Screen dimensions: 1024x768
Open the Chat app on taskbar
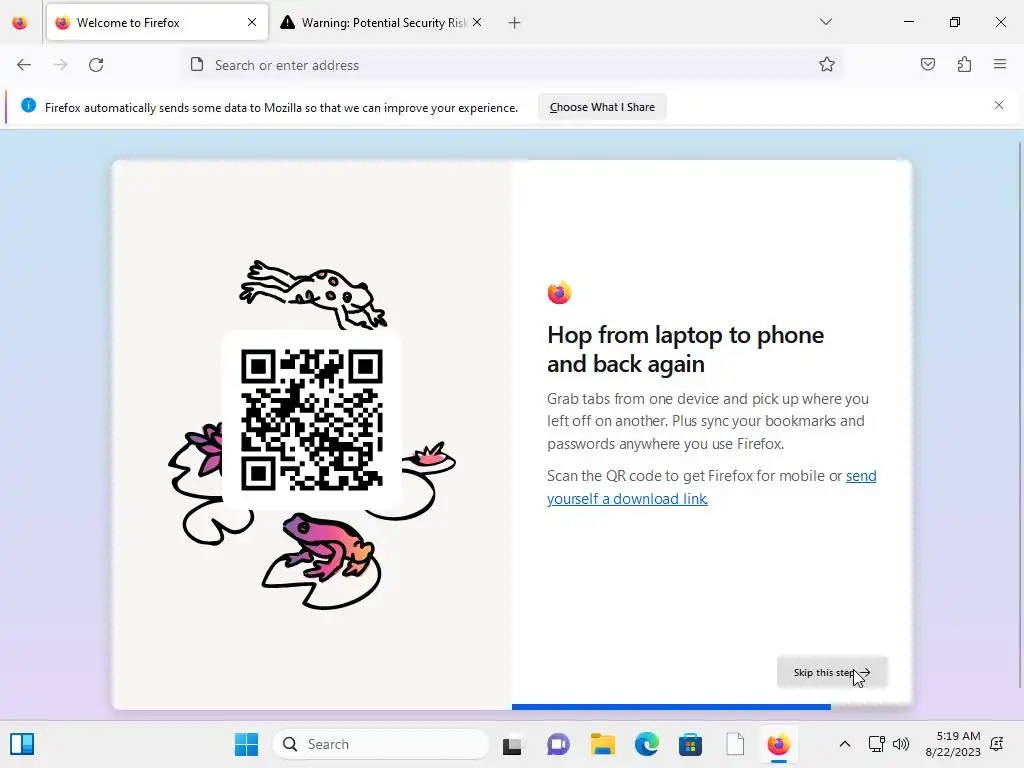pyautogui.click(x=558, y=744)
